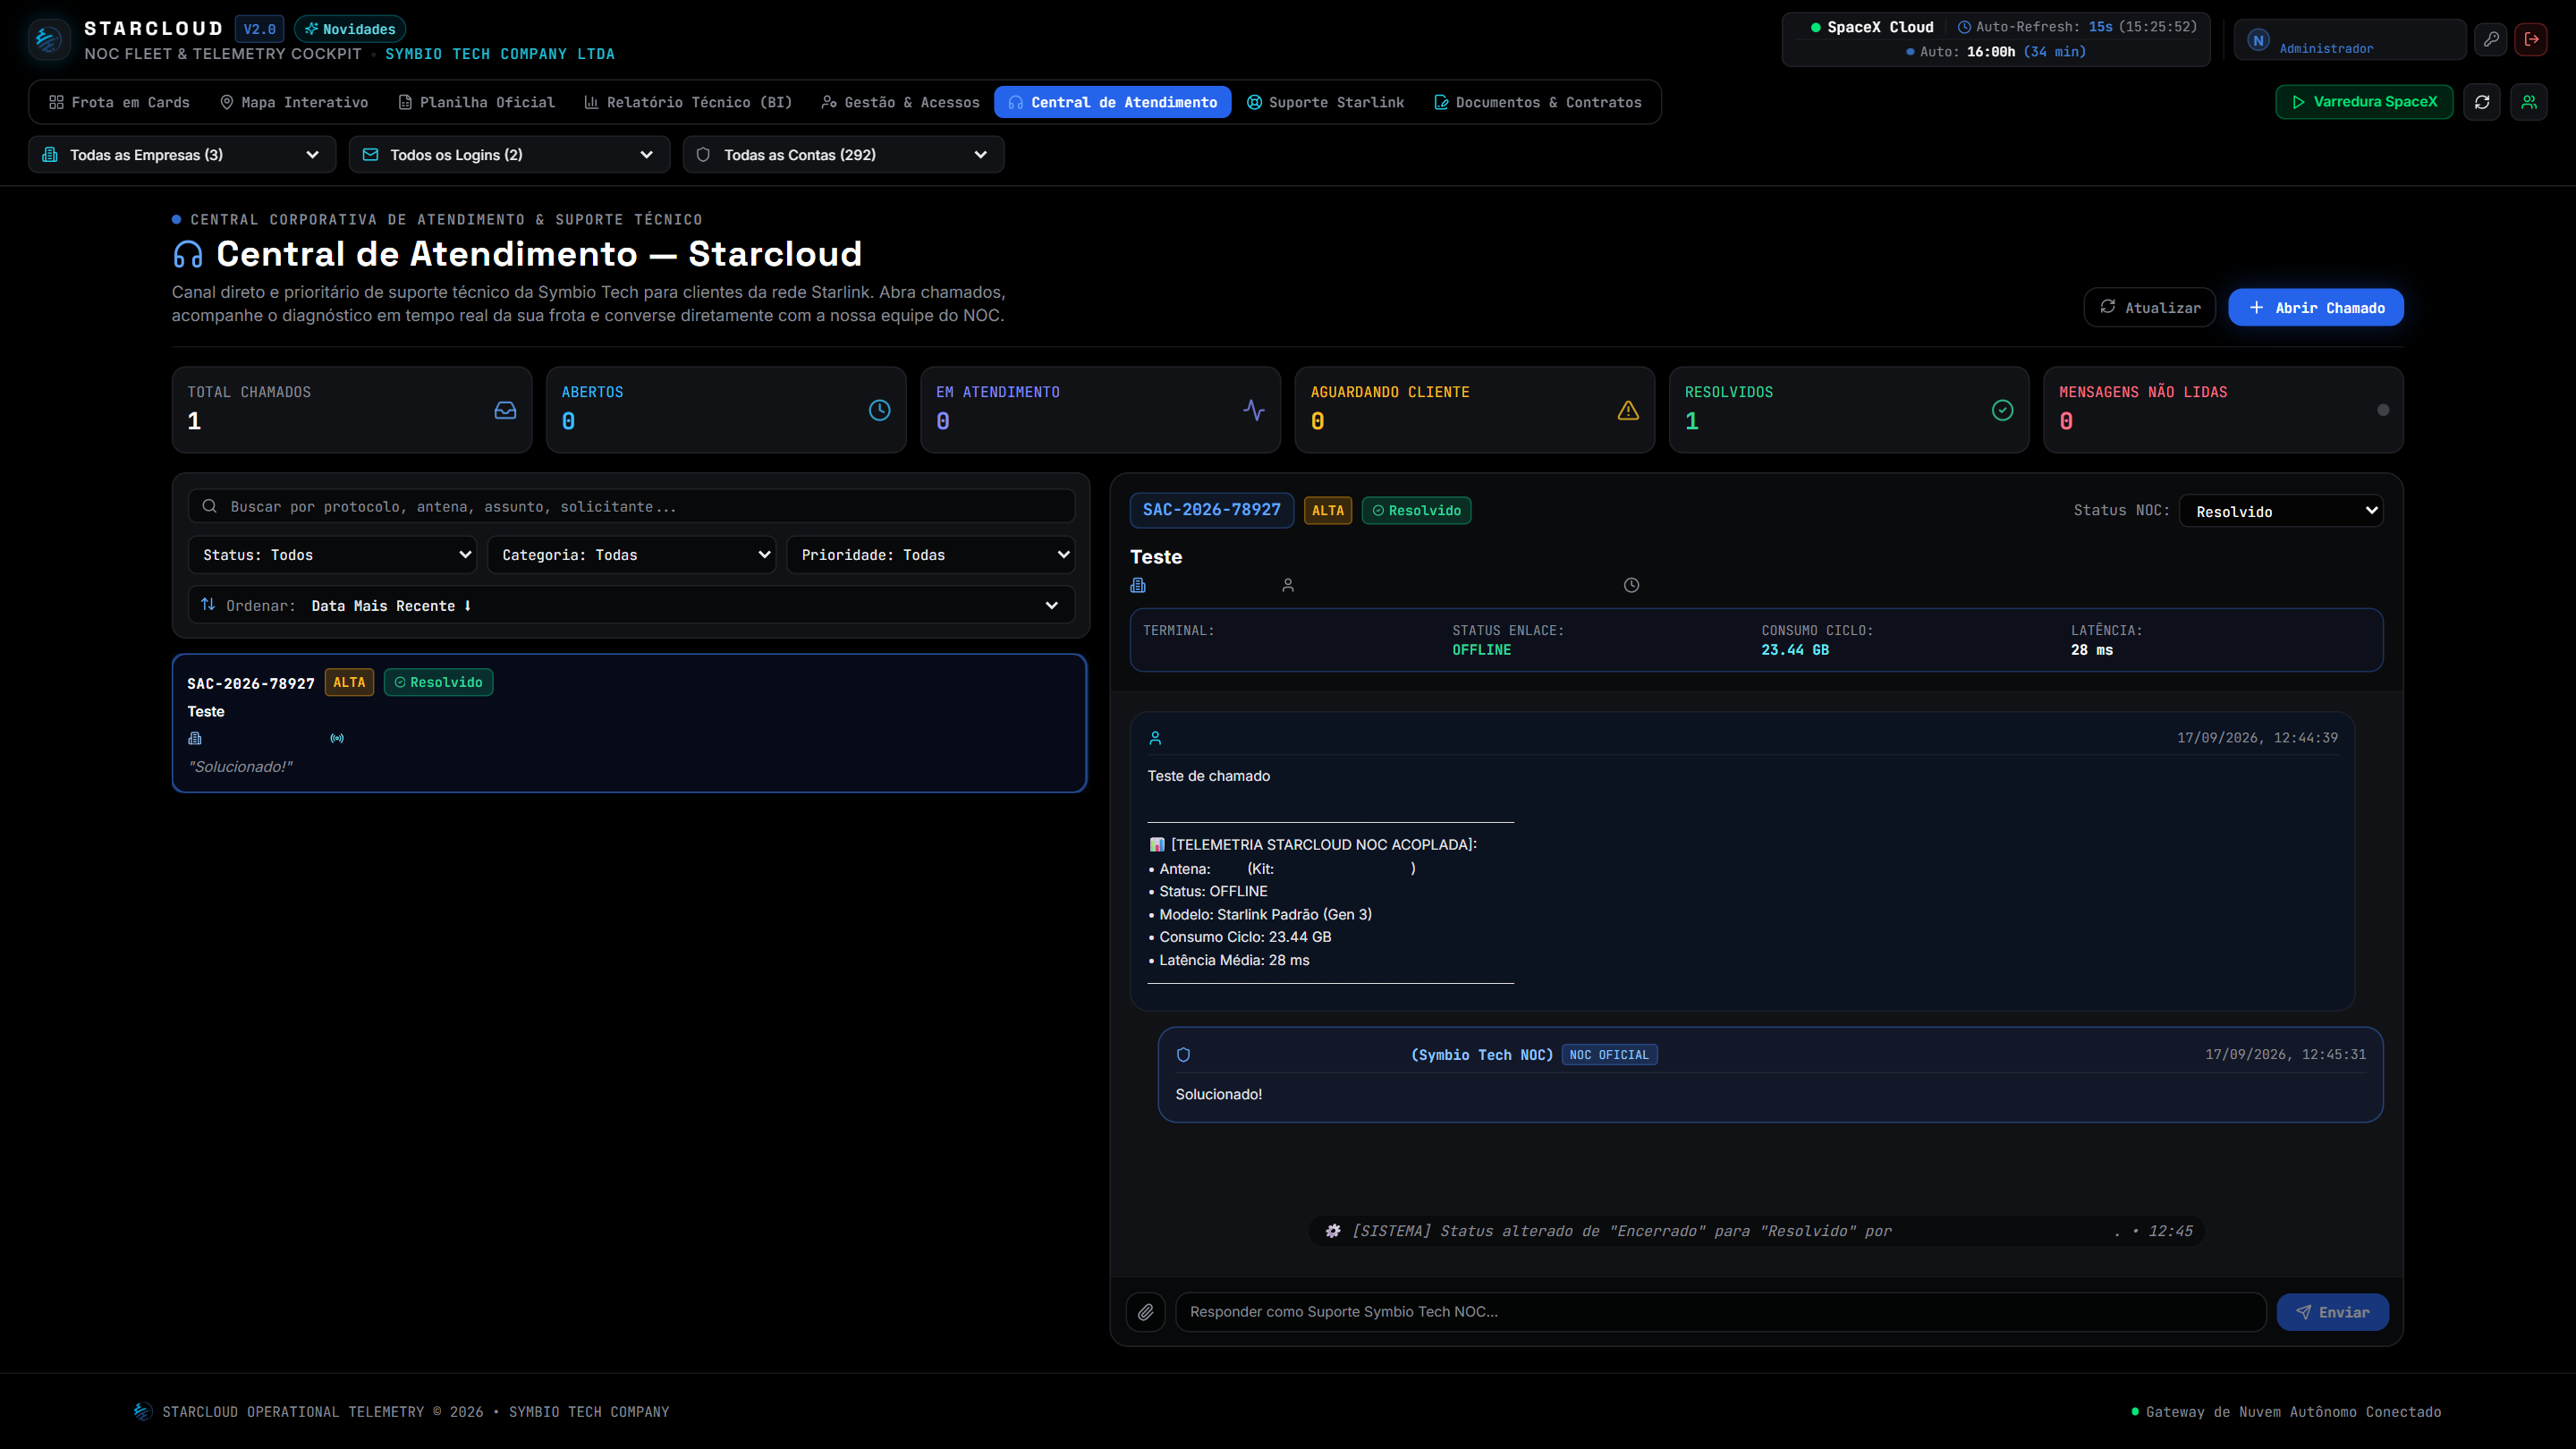Click the Enviar button

pyautogui.click(x=2332, y=1312)
